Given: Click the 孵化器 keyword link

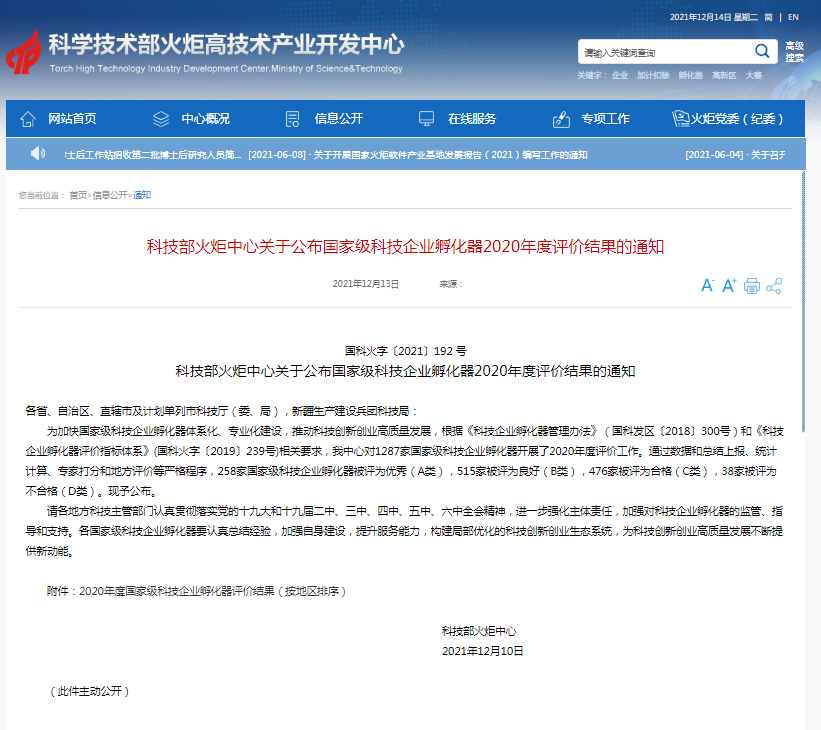Looking at the screenshot, I should 690,75.
